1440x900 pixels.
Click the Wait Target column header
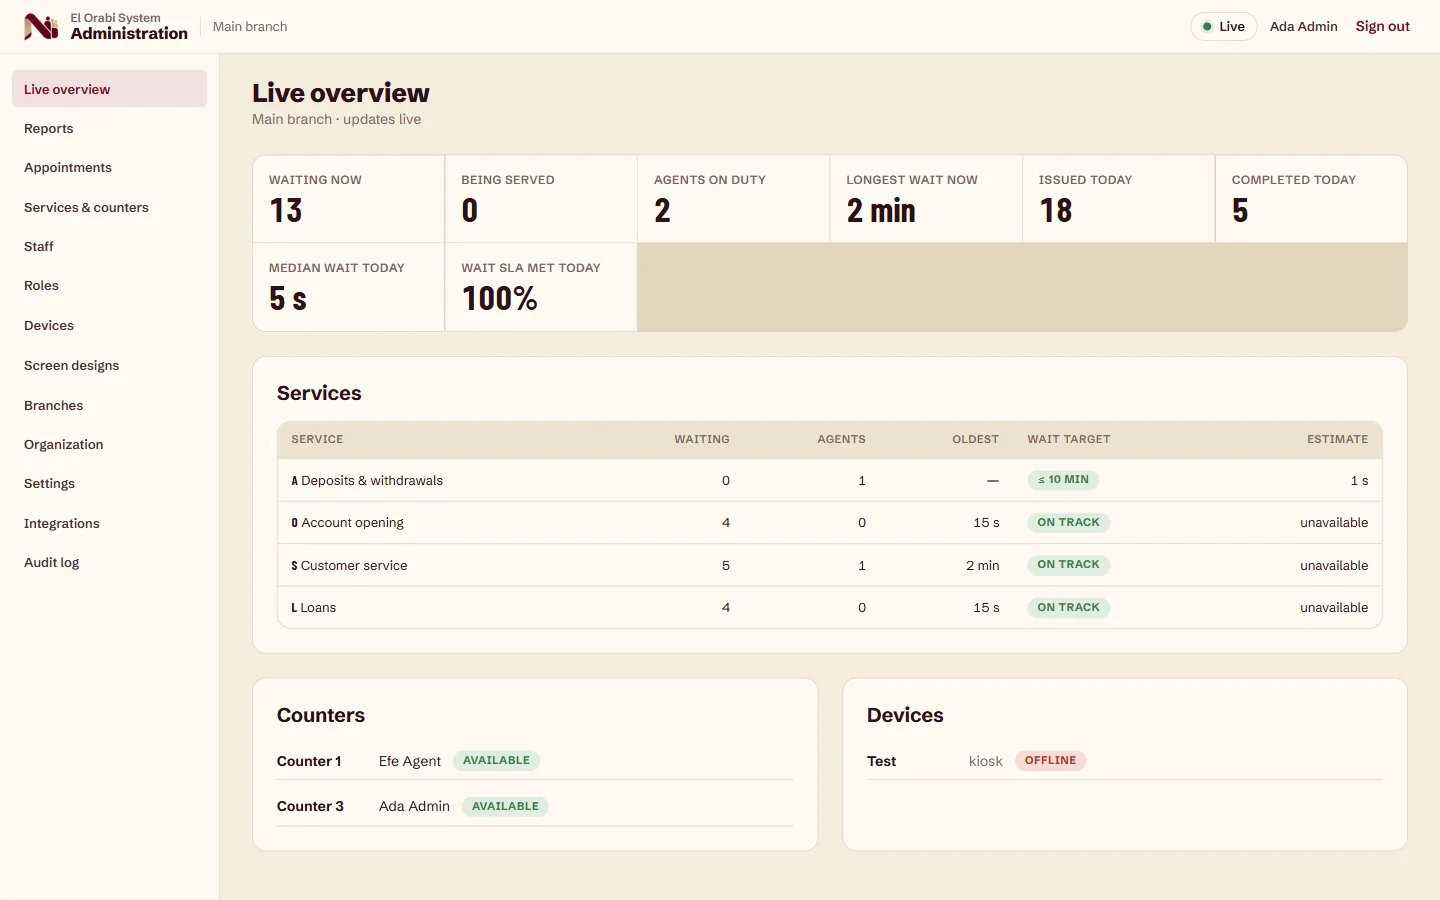[x=1069, y=439]
